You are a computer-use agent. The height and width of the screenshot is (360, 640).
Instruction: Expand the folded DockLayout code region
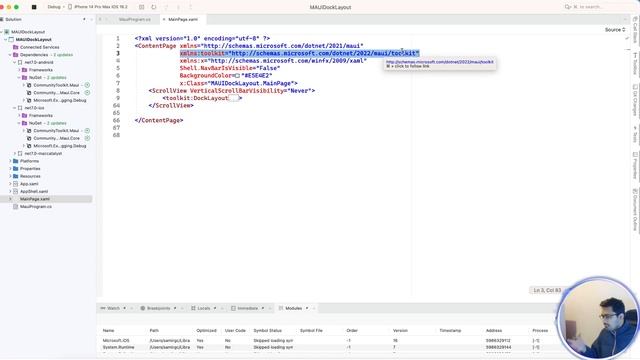click(x=233, y=98)
